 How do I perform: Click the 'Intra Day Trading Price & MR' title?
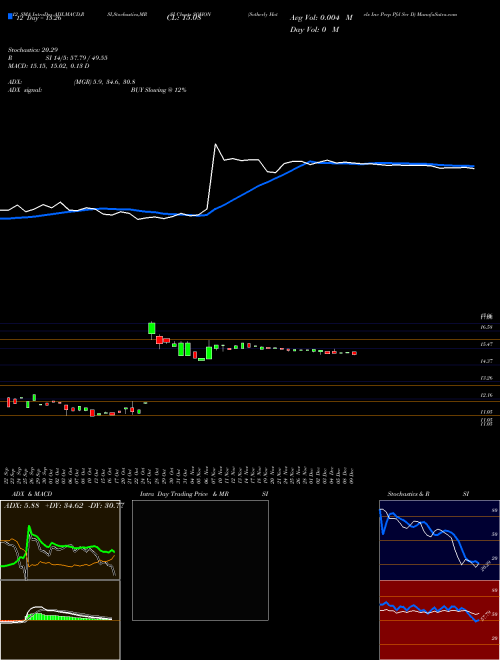pyautogui.click(x=184, y=494)
